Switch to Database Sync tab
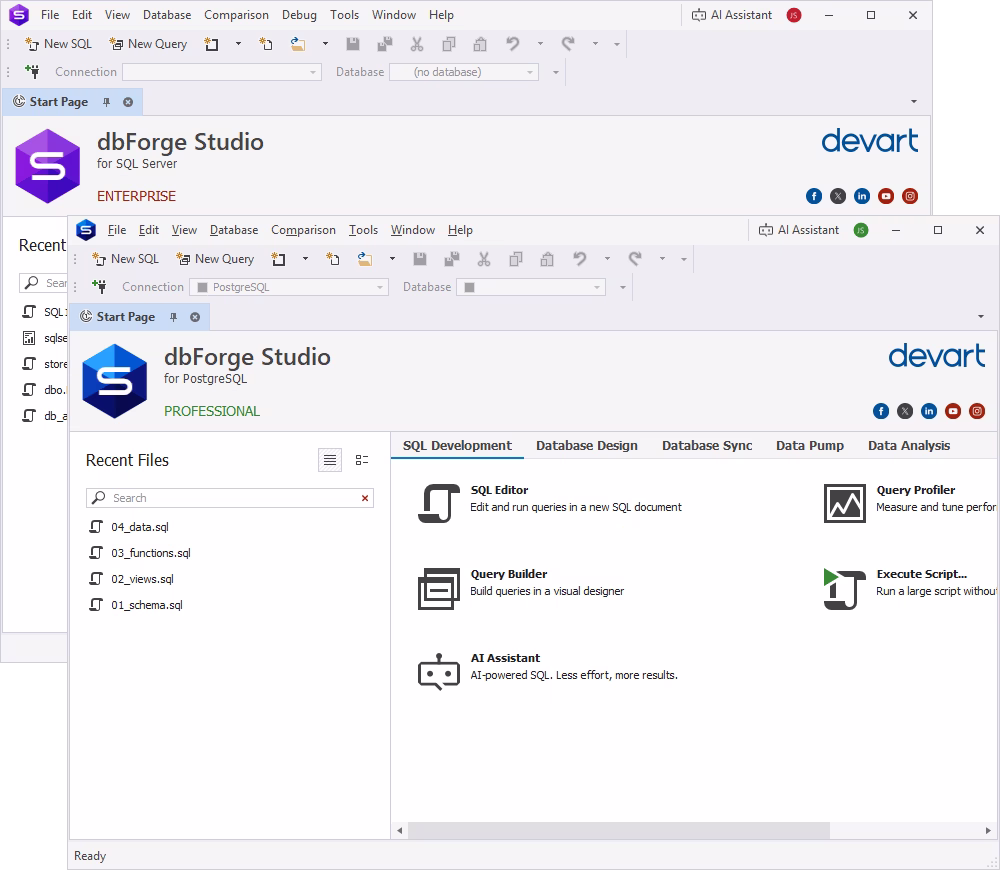 pyautogui.click(x=707, y=446)
